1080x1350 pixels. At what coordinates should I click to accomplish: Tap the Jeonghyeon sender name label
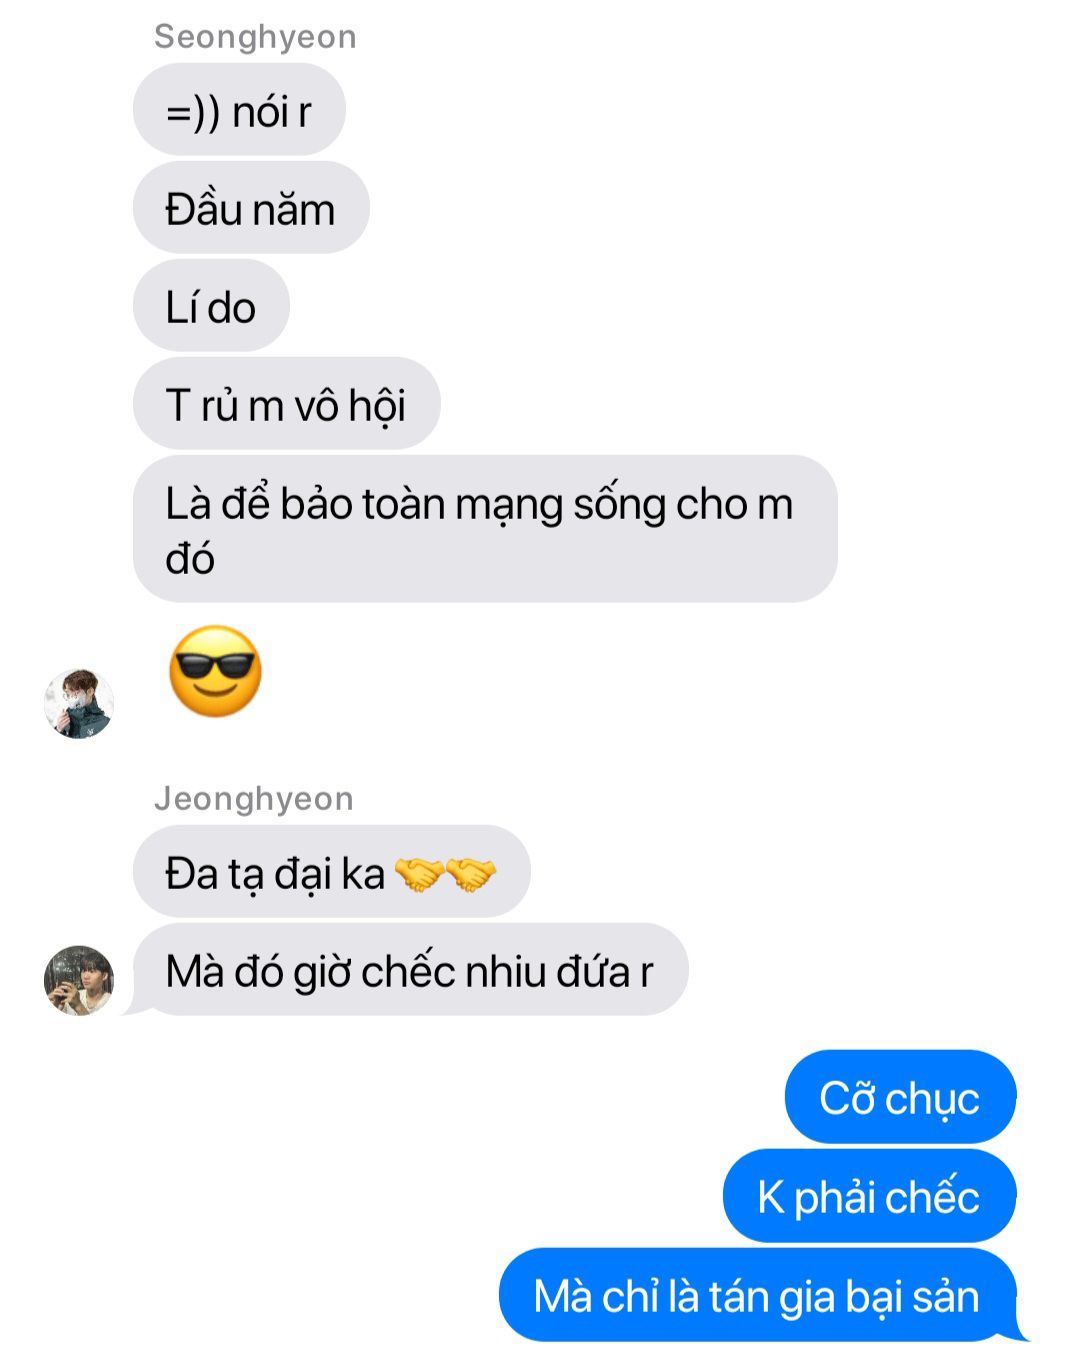254,799
